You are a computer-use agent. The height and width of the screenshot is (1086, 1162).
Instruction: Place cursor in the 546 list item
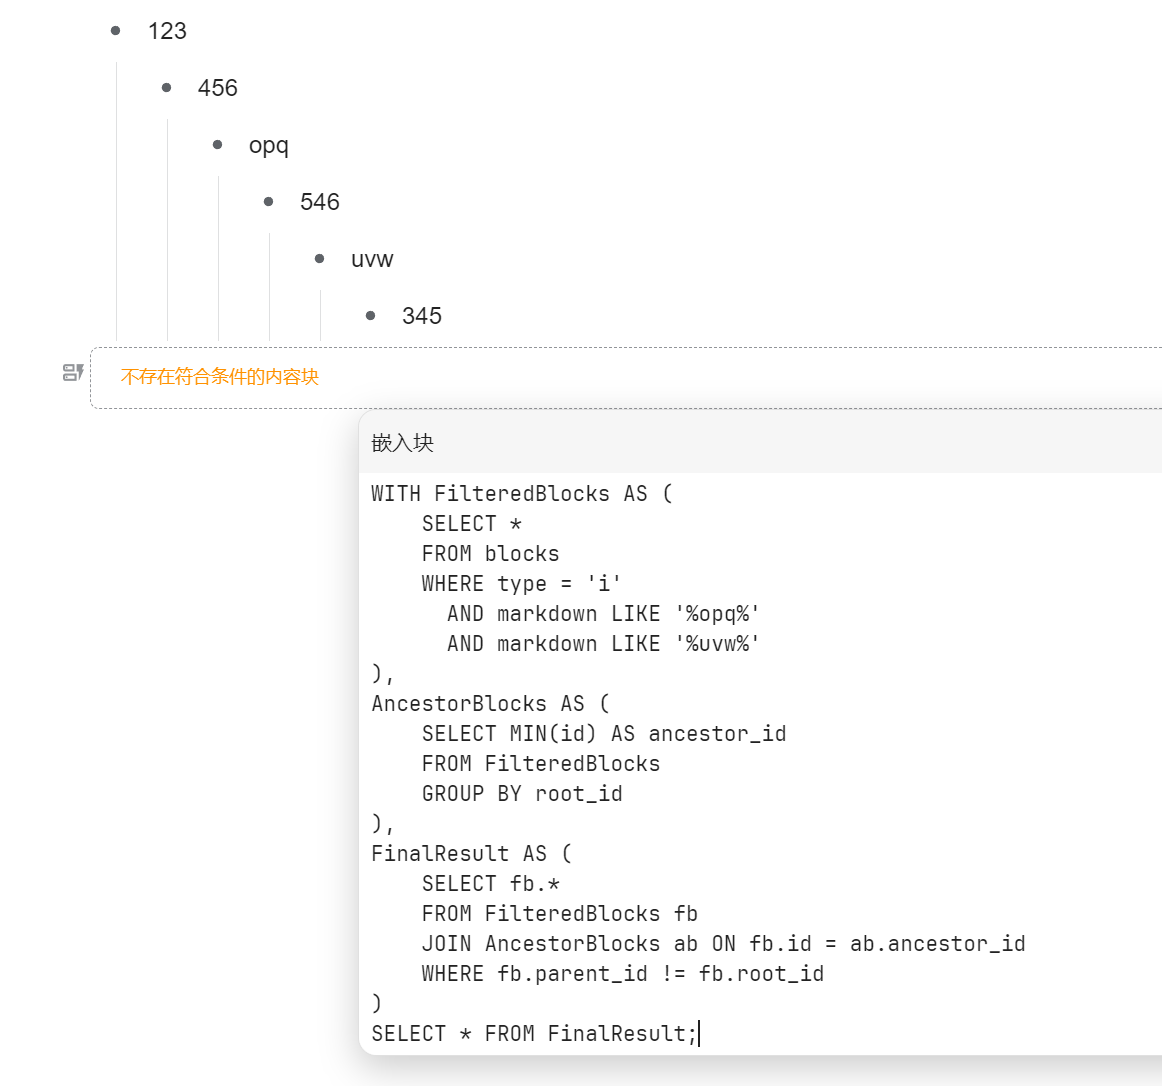[x=319, y=202]
